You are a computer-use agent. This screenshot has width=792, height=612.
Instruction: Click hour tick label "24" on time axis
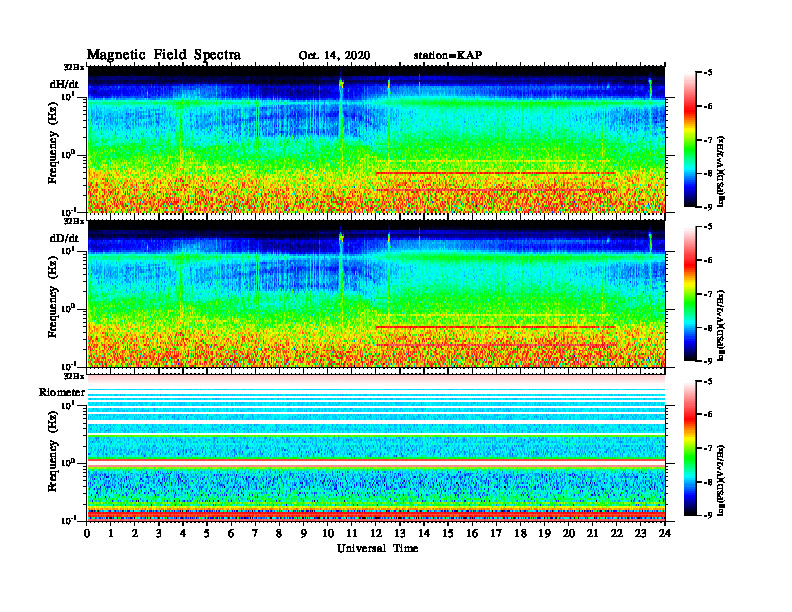click(664, 534)
